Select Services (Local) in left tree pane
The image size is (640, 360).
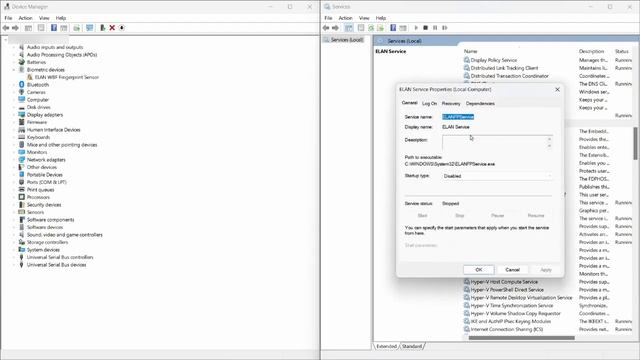(x=347, y=40)
